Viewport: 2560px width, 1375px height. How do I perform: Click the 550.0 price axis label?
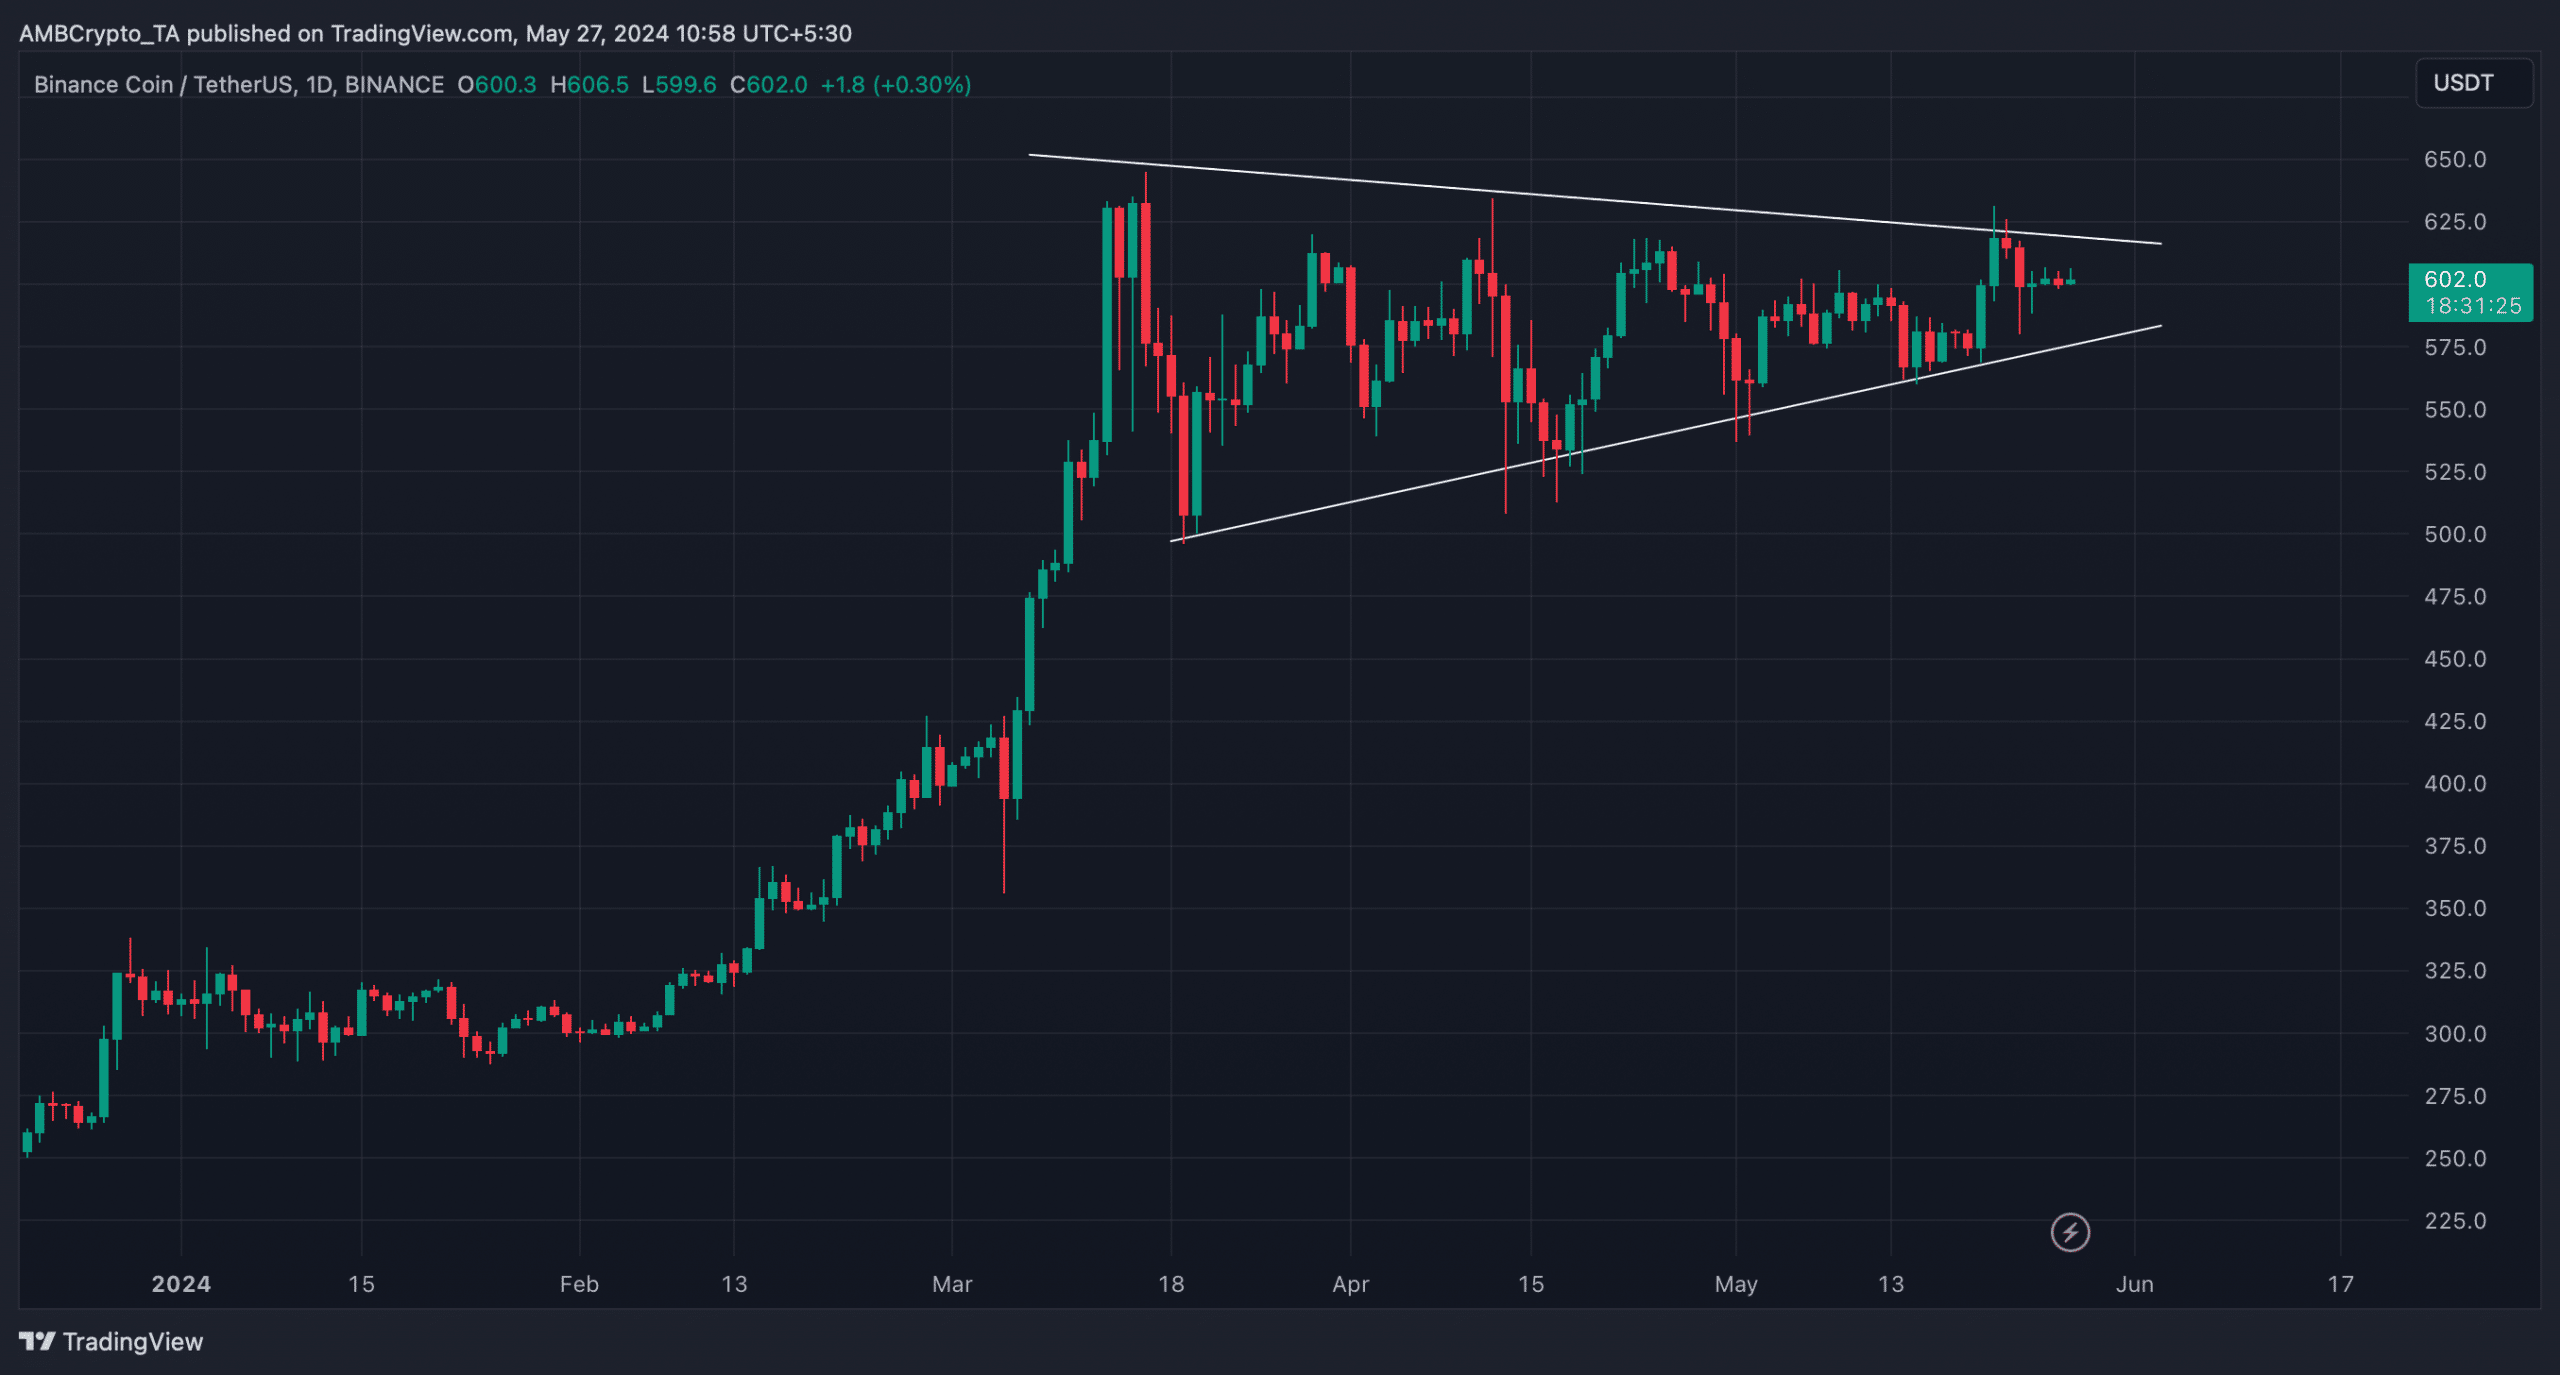2455,410
